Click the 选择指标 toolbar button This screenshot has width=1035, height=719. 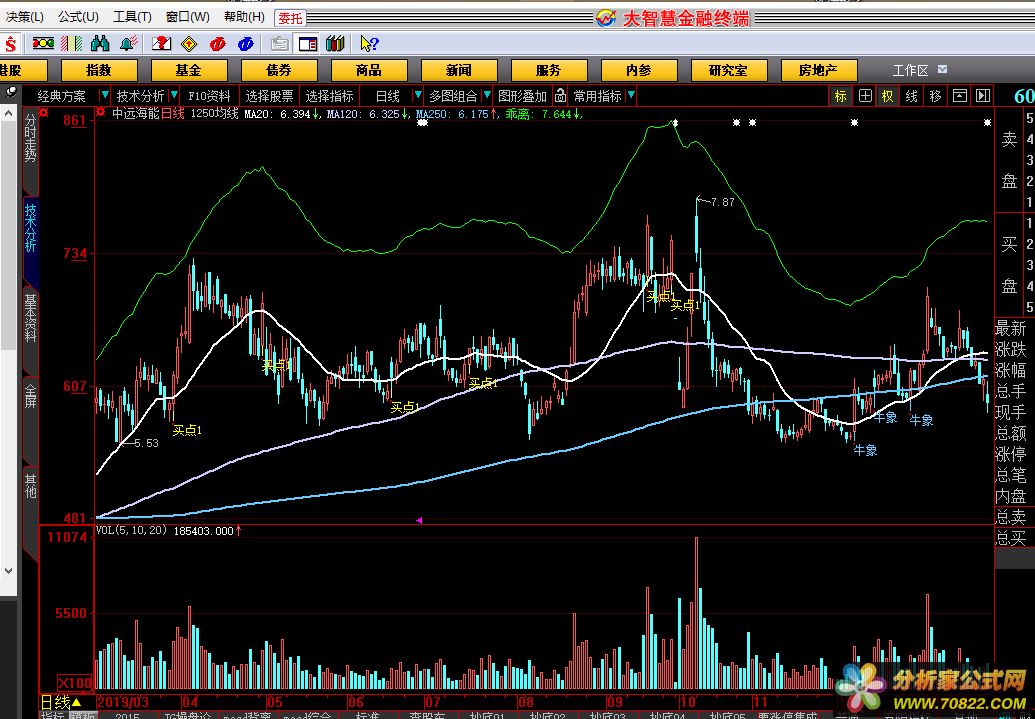coord(329,96)
